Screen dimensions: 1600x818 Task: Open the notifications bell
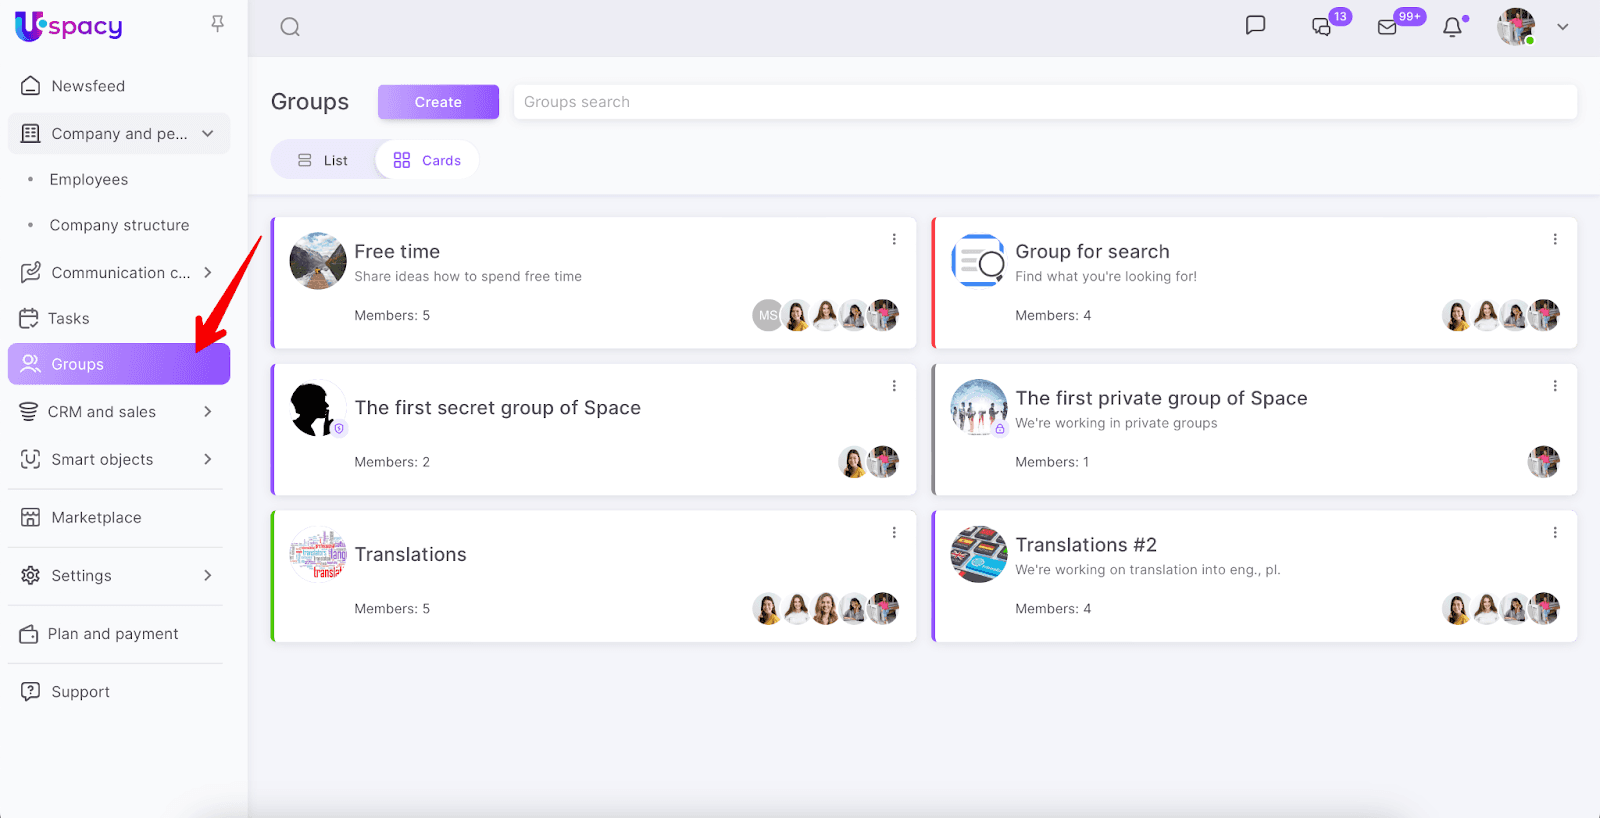click(1452, 27)
